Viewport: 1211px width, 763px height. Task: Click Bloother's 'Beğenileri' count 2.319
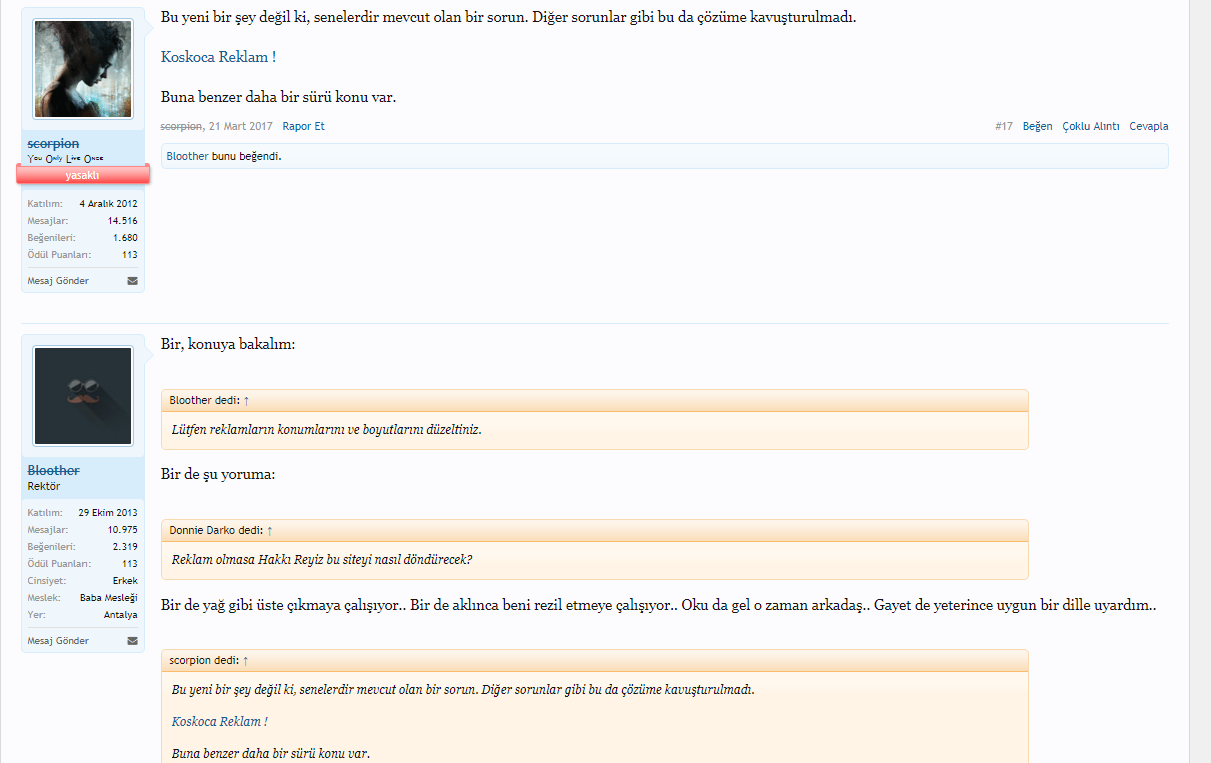click(126, 546)
